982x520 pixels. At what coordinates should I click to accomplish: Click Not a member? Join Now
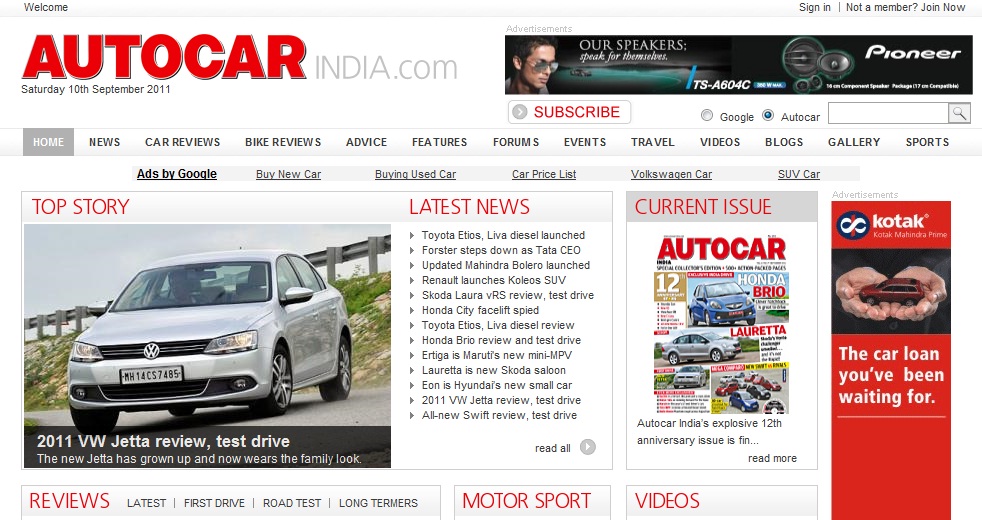pos(906,8)
